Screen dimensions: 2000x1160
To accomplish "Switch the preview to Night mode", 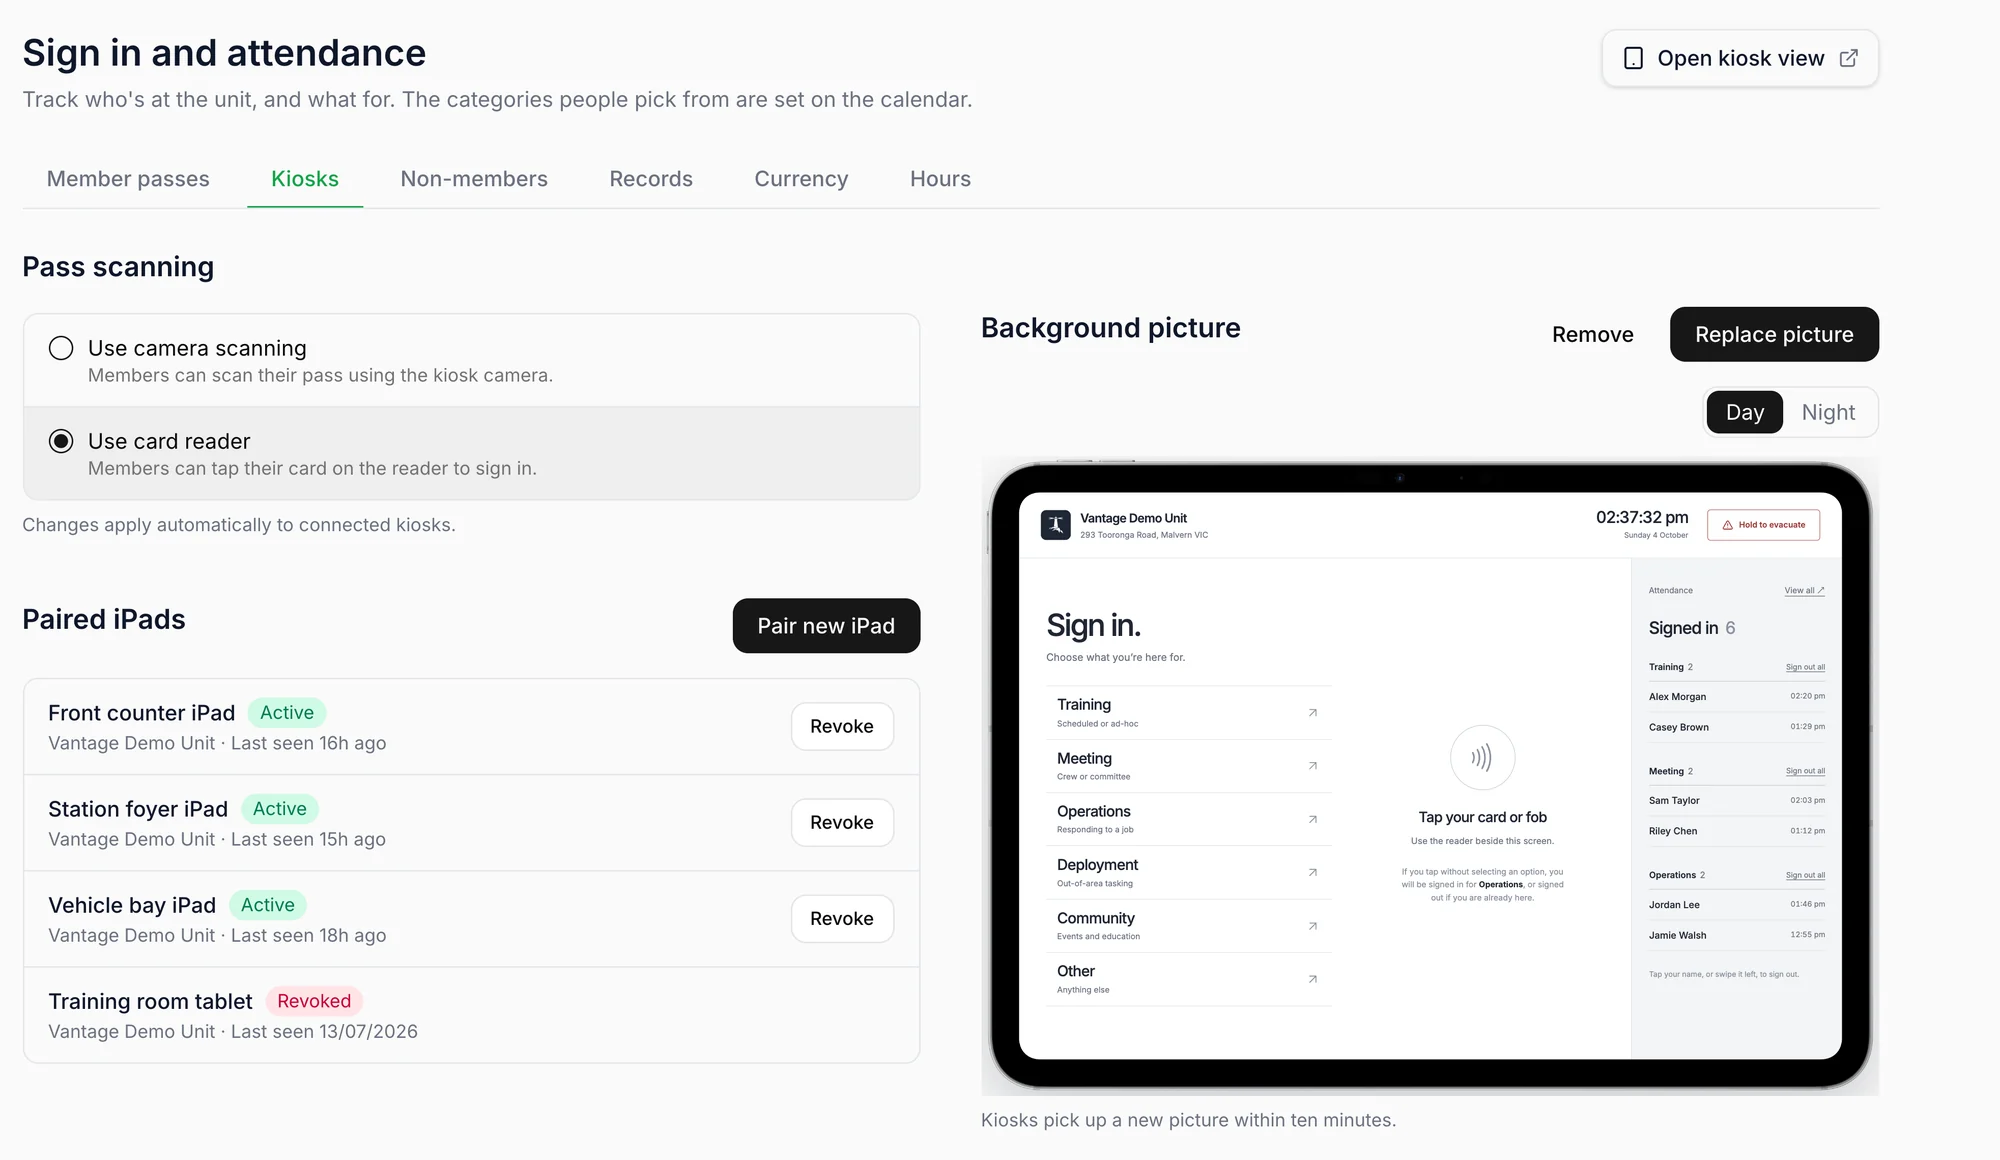I will (x=1828, y=412).
